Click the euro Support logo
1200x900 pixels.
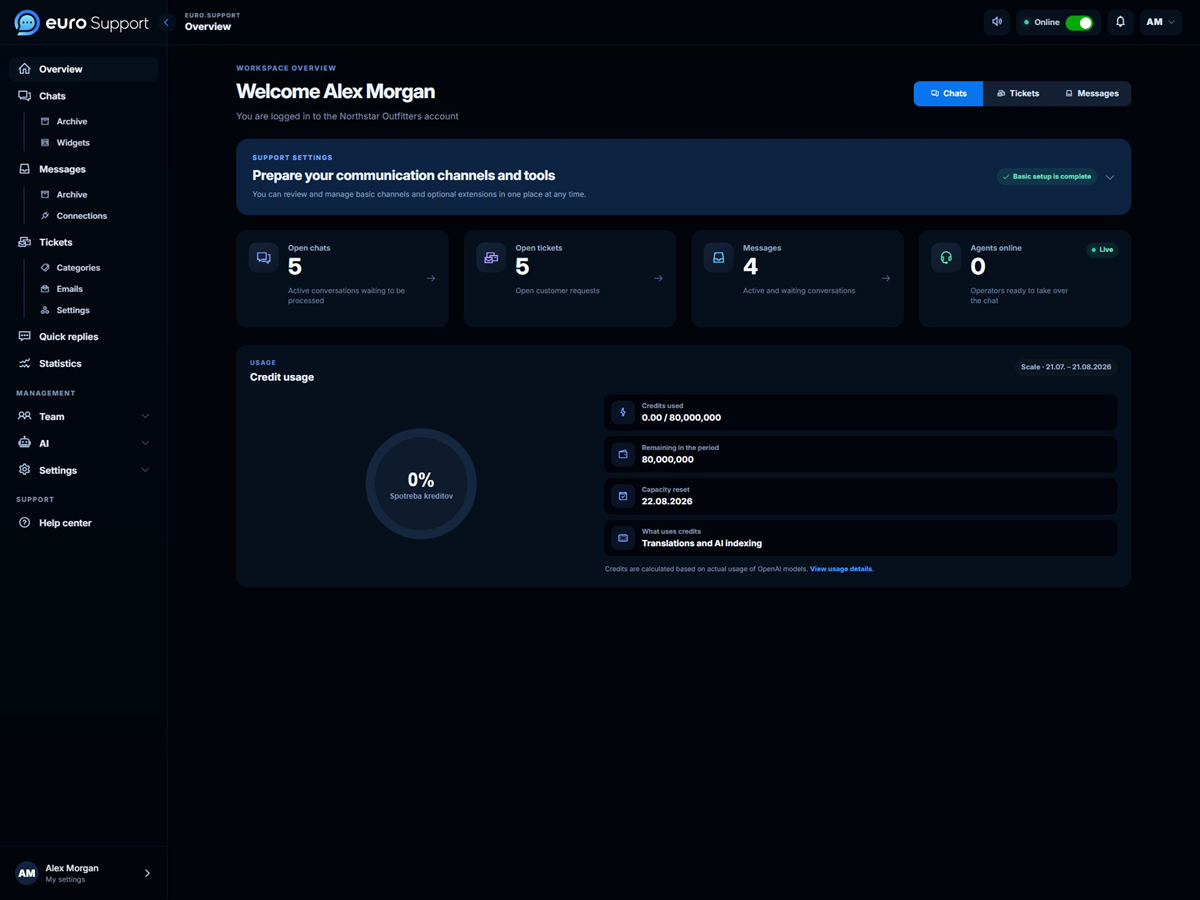pyautogui.click(x=81, y=22)
